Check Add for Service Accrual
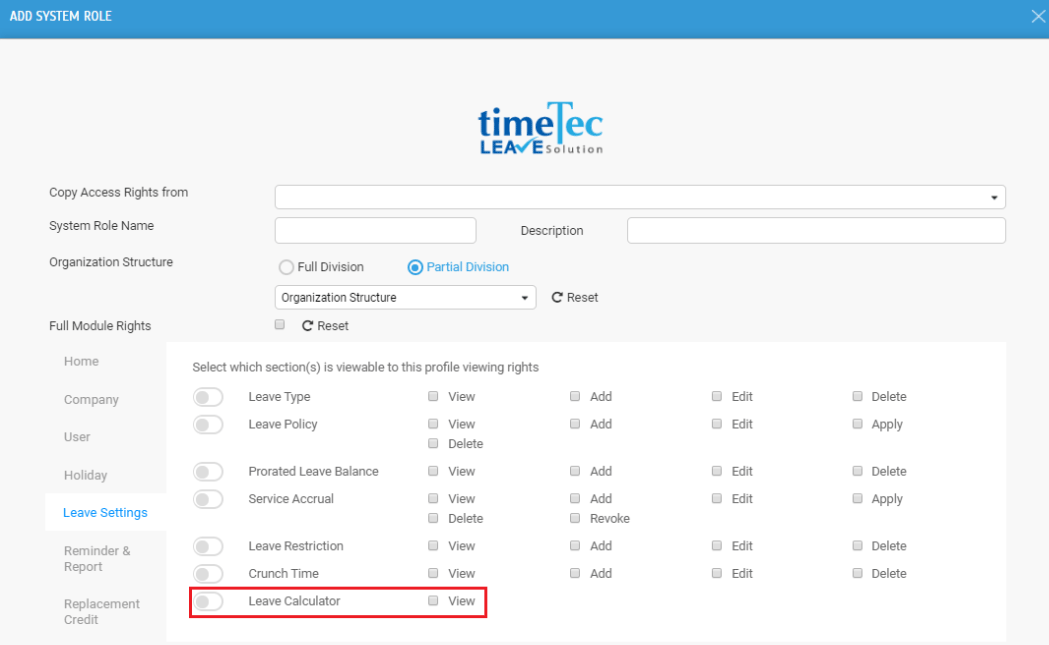This screenshot has height=645, width=1049. click(x=575, y=498)
